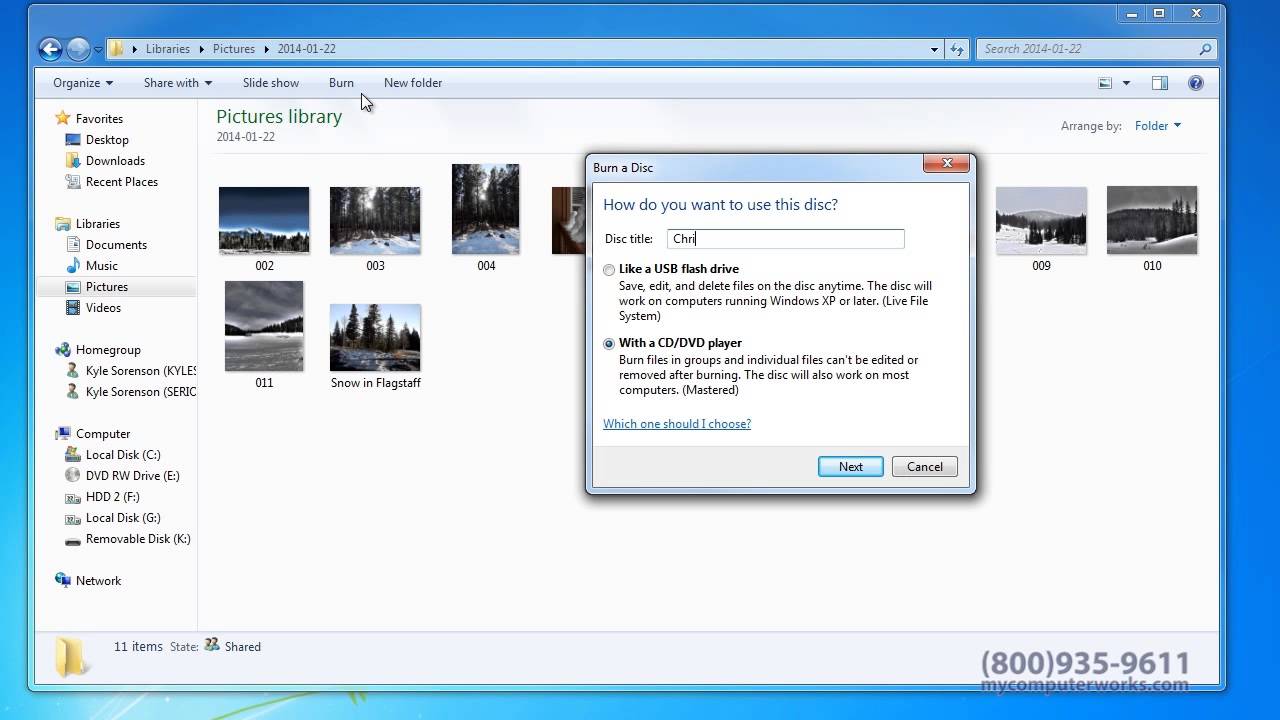Open DVD RW Drive (E:)
Viewport: 1280px width, 720px height.
click(x=133, y=475)
